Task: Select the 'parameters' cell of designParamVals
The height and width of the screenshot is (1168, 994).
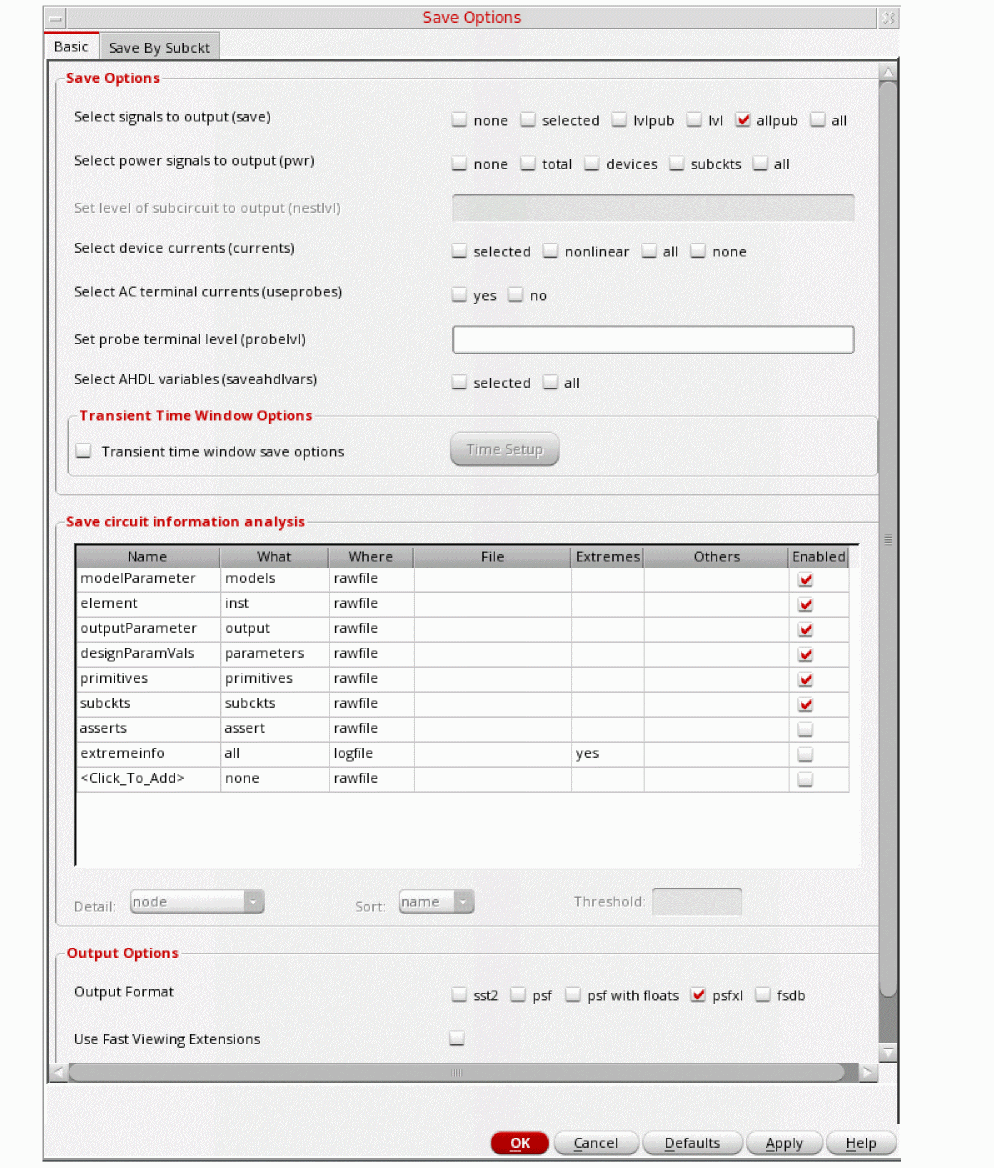Action: pyautogui.click(x=274, y=653)
